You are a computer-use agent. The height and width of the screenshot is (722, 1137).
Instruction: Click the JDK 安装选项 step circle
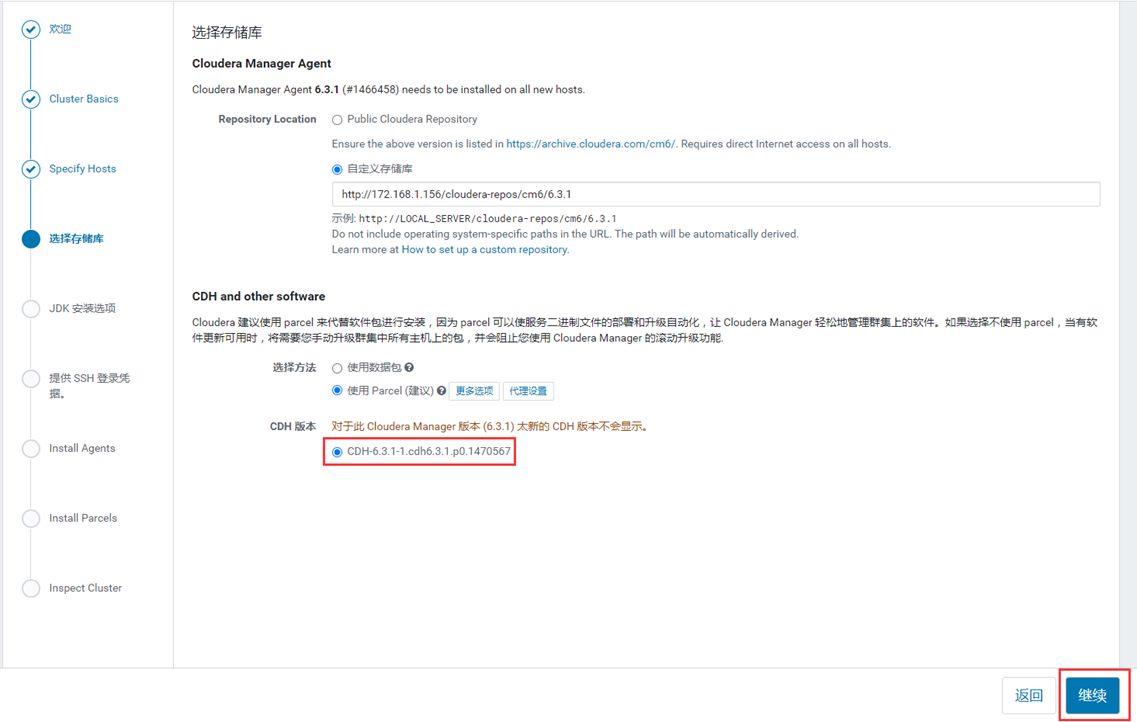[30, 309]
